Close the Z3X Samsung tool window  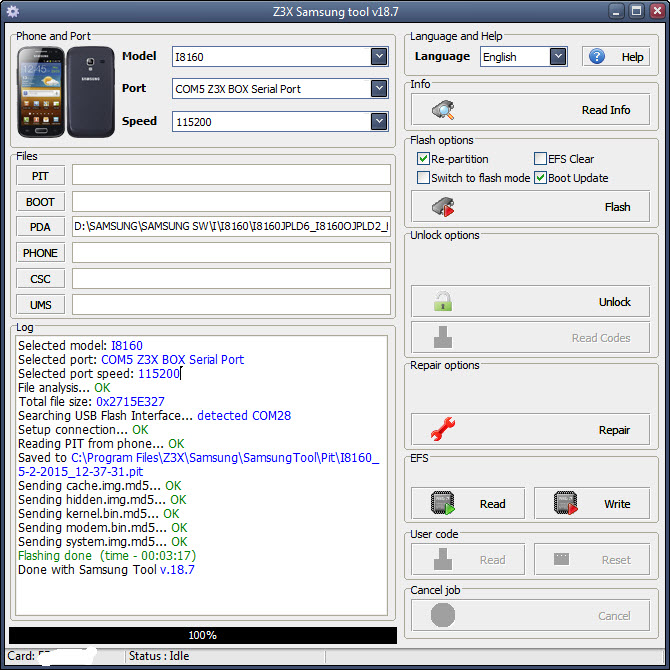[657, 11]
